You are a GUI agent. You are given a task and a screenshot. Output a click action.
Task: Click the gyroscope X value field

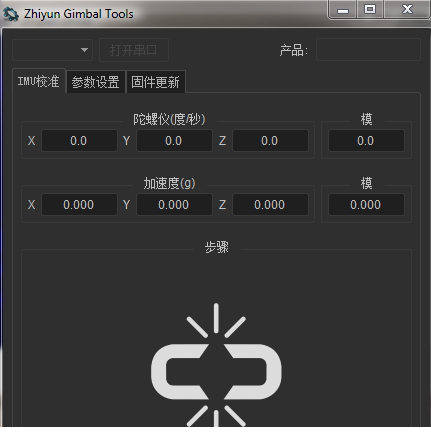click(79, 141)
